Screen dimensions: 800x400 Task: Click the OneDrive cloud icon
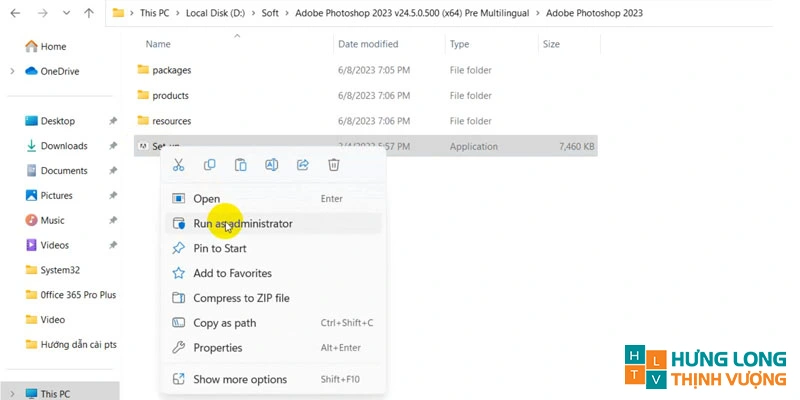tap(31, 71)
